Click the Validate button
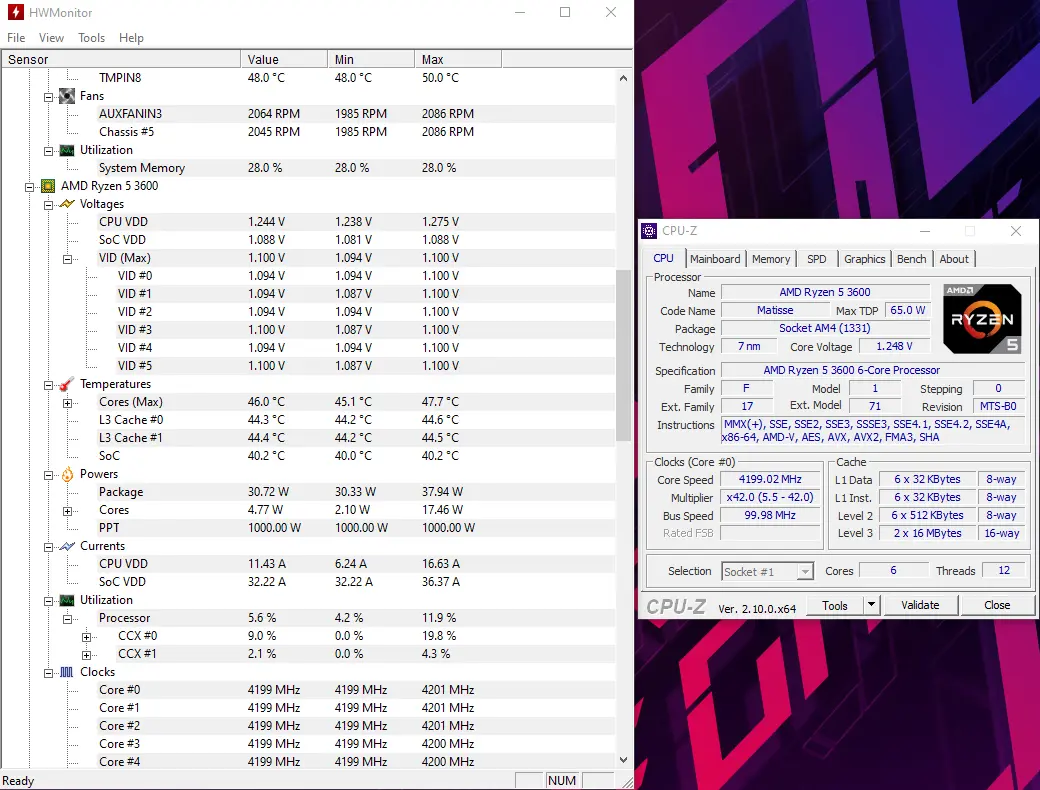This screenshot has height=790, width=1040. pos(920,605)
